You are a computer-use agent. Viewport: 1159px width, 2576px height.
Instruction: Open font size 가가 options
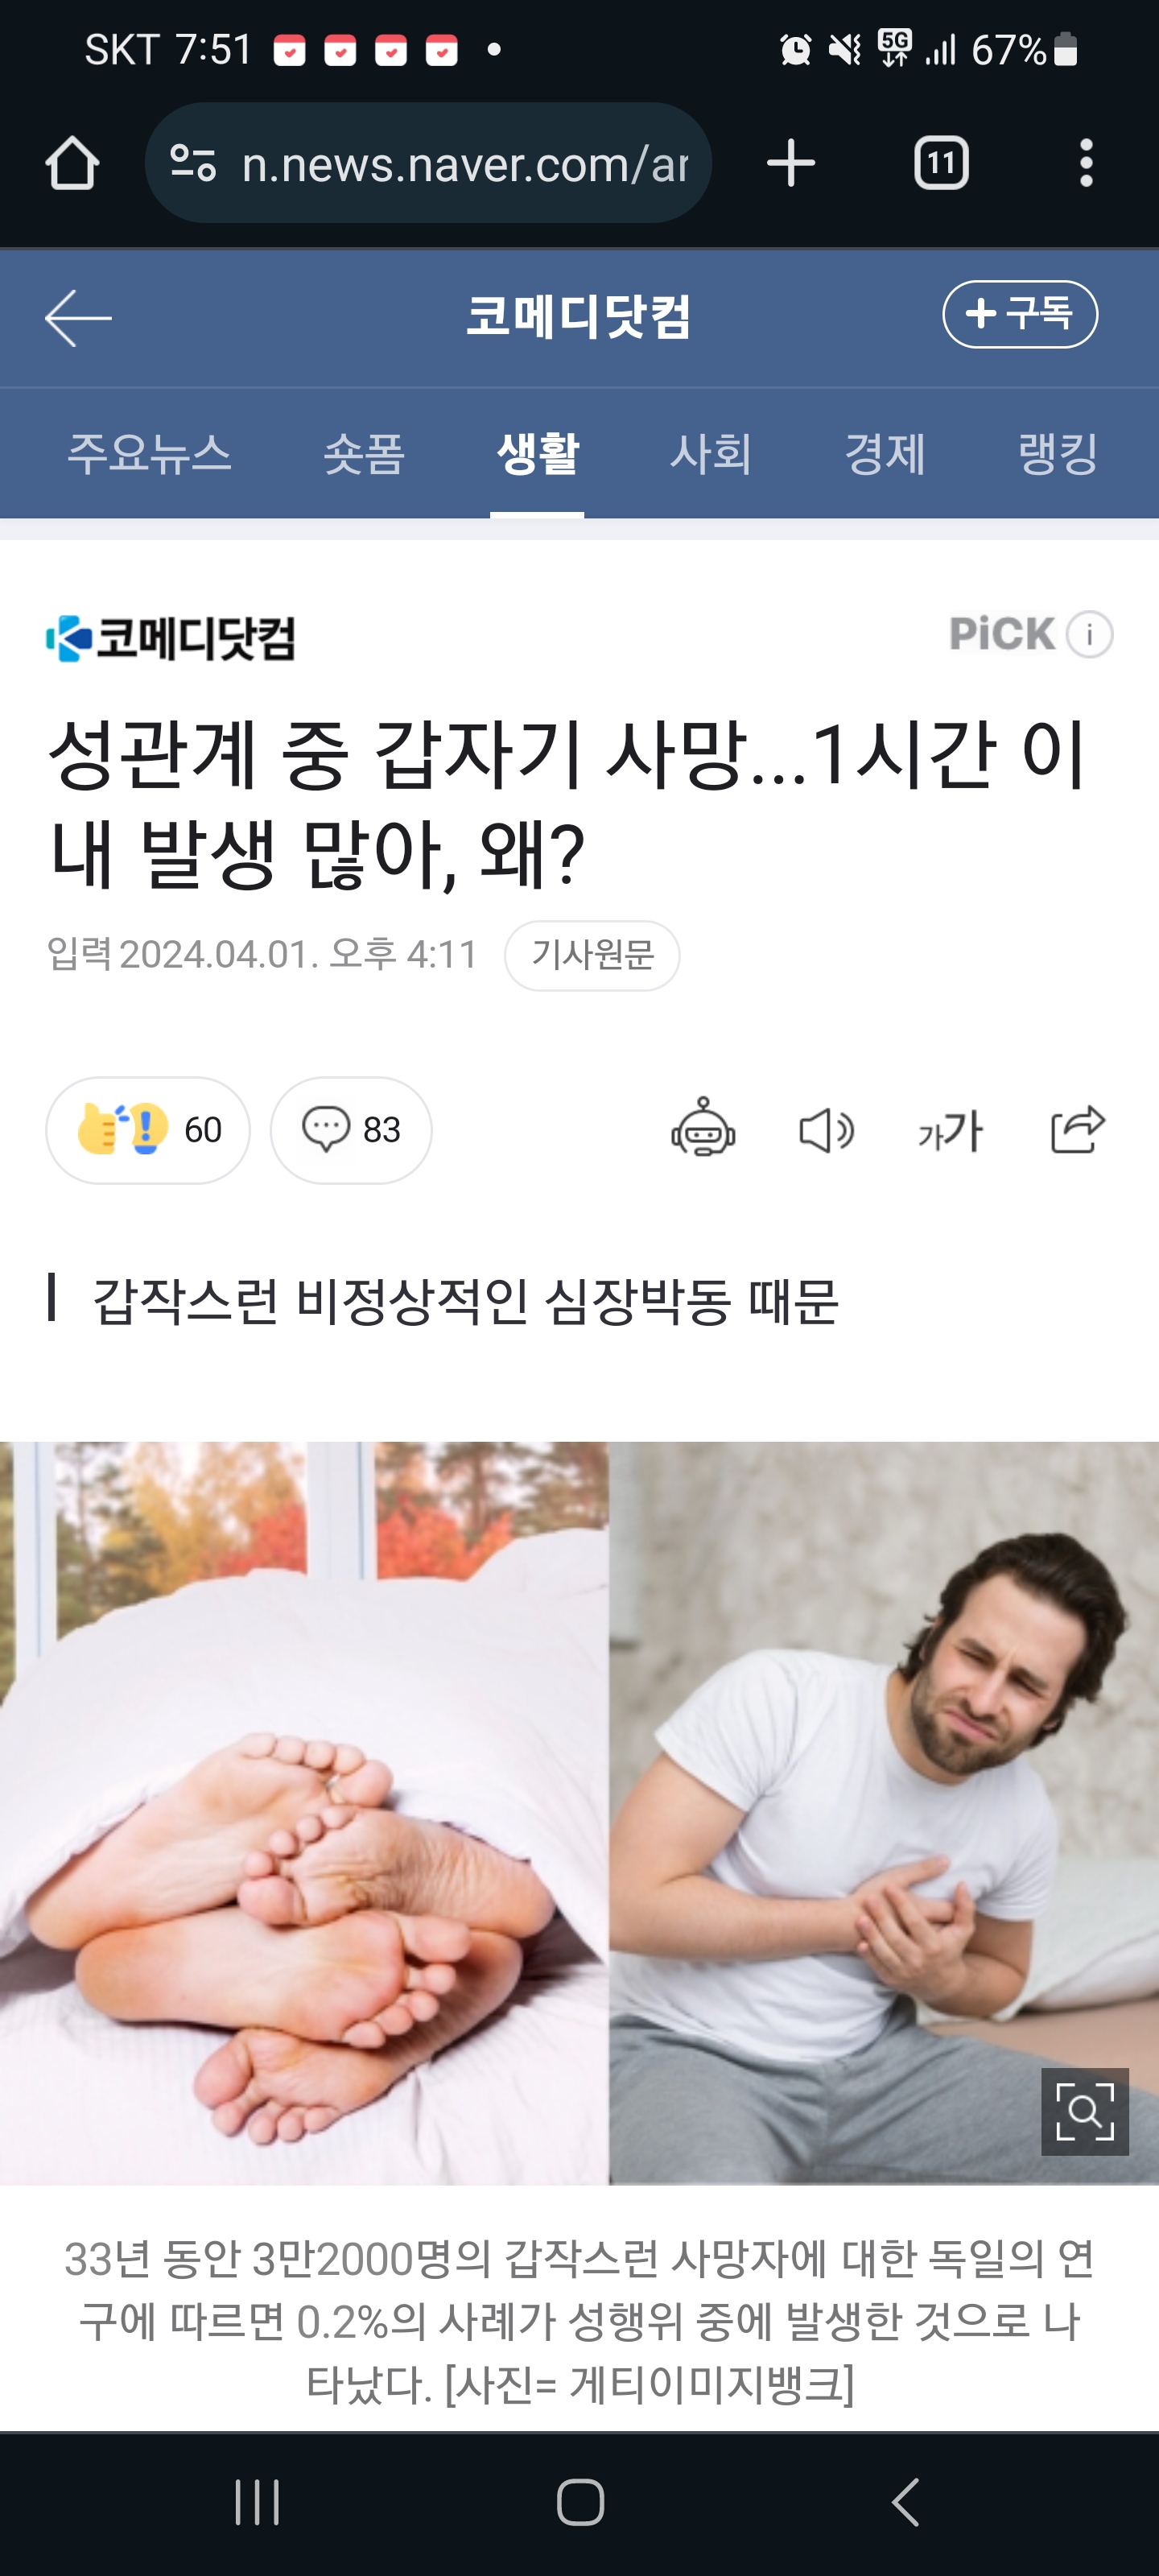pos(950,1131)
